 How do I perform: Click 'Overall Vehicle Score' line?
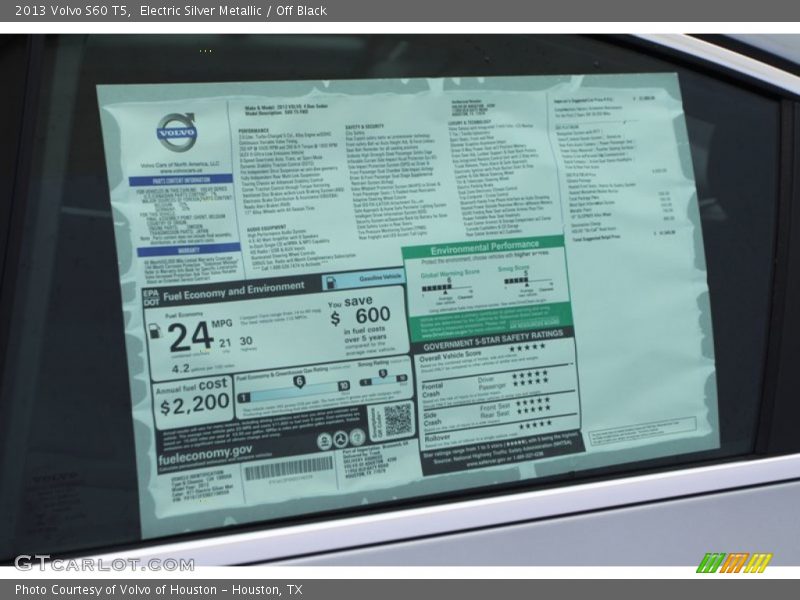(x=451, y=356)
